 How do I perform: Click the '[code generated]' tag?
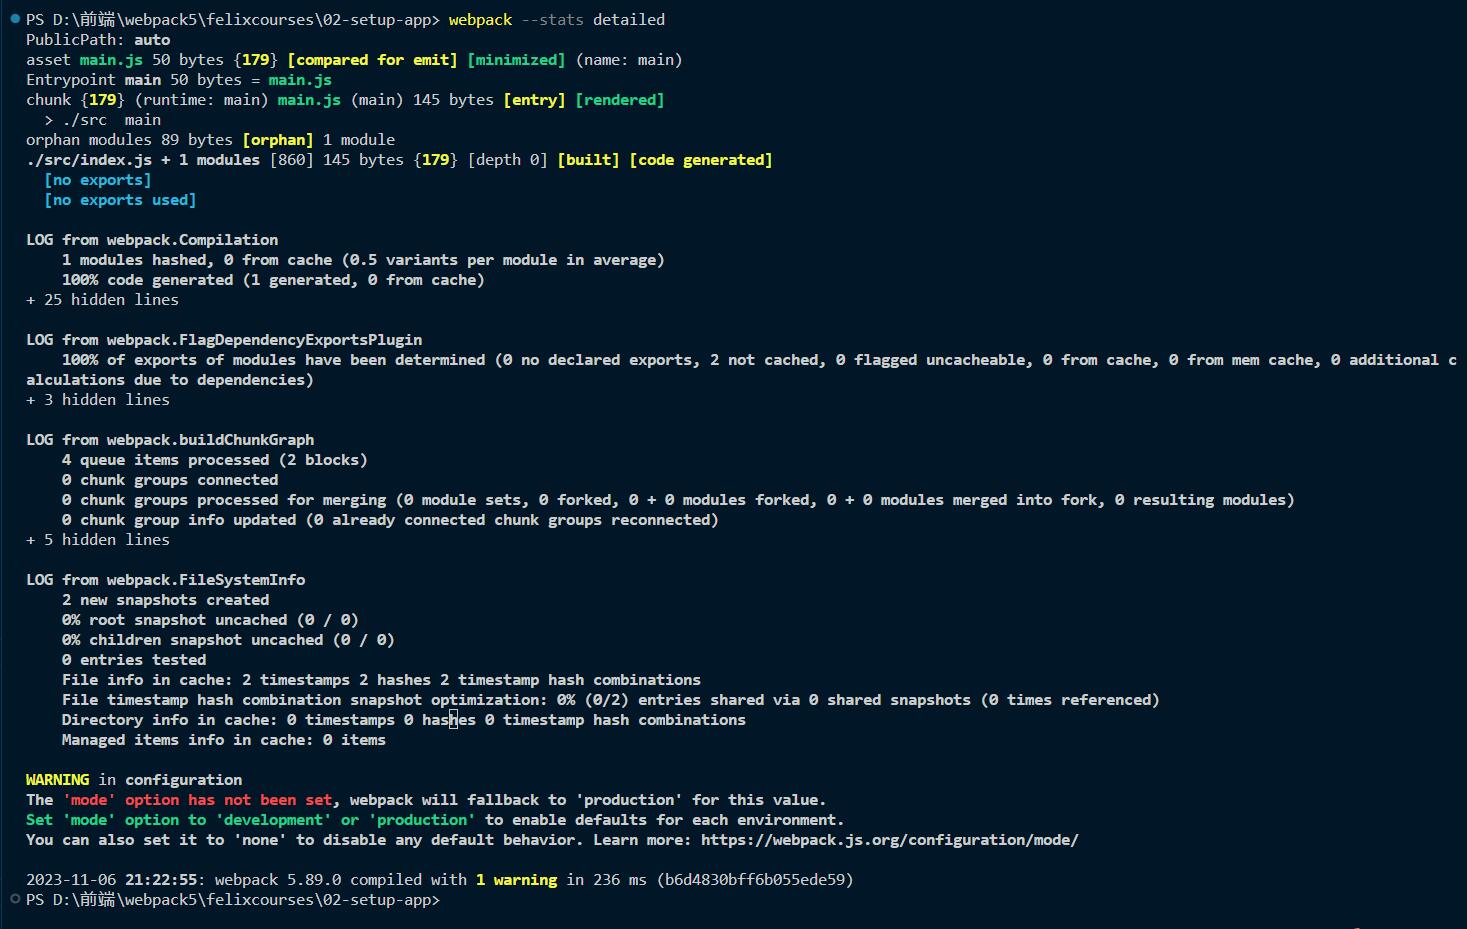tap(701, 160)
